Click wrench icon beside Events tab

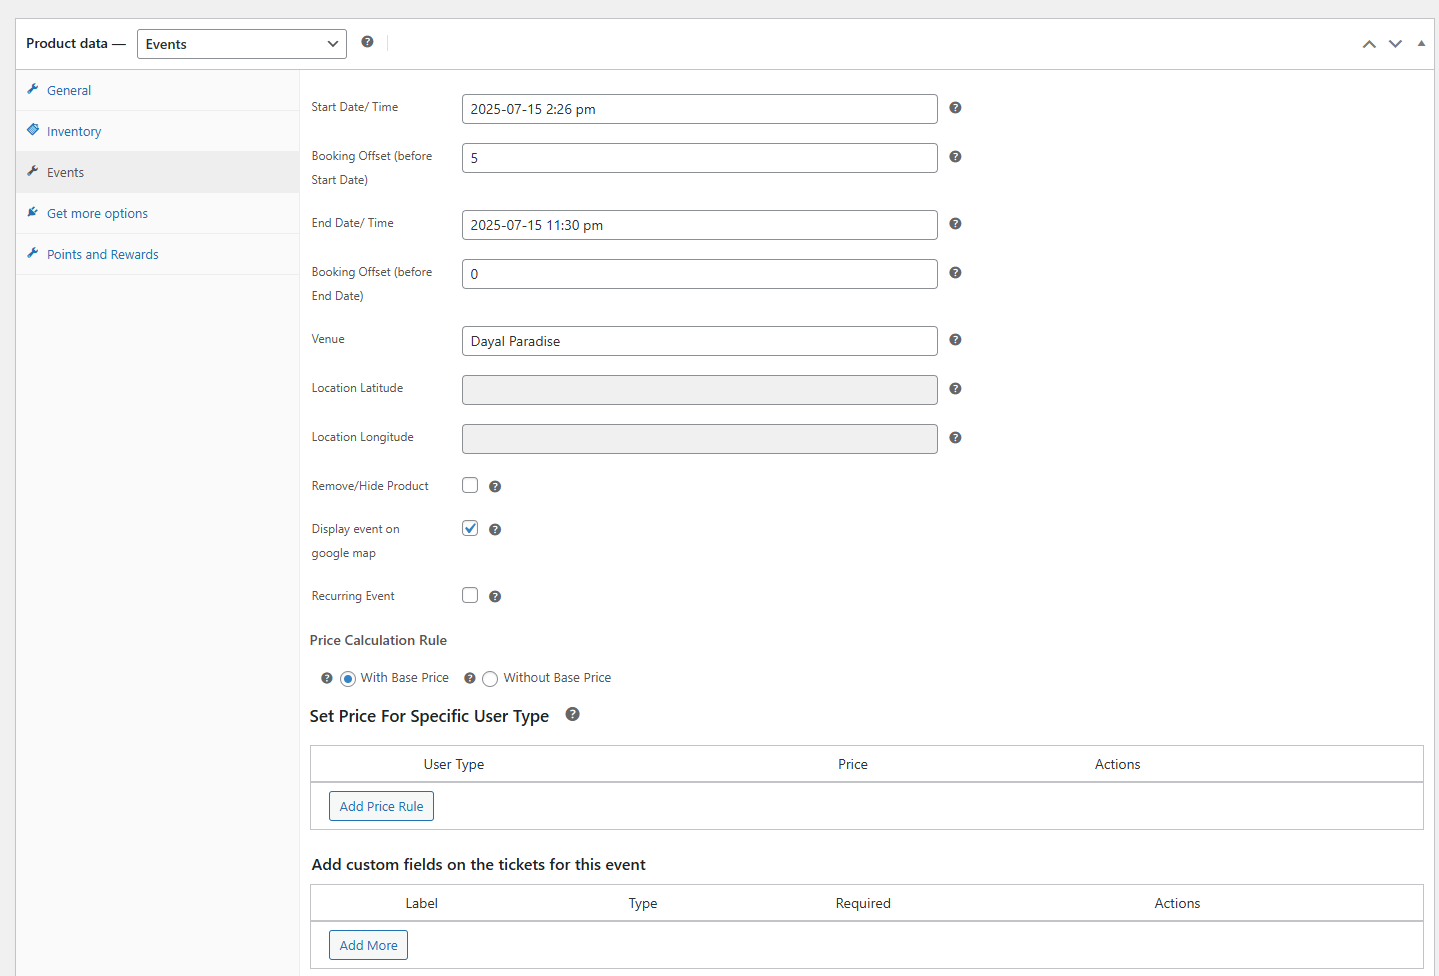(x=33, y=171)
